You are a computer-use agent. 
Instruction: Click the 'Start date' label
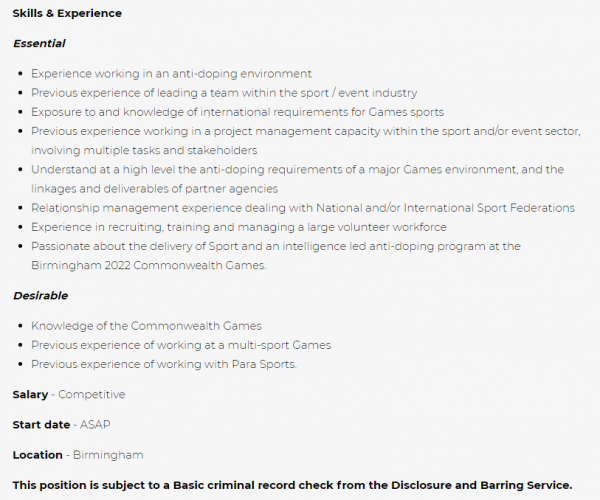coord(41,425)
